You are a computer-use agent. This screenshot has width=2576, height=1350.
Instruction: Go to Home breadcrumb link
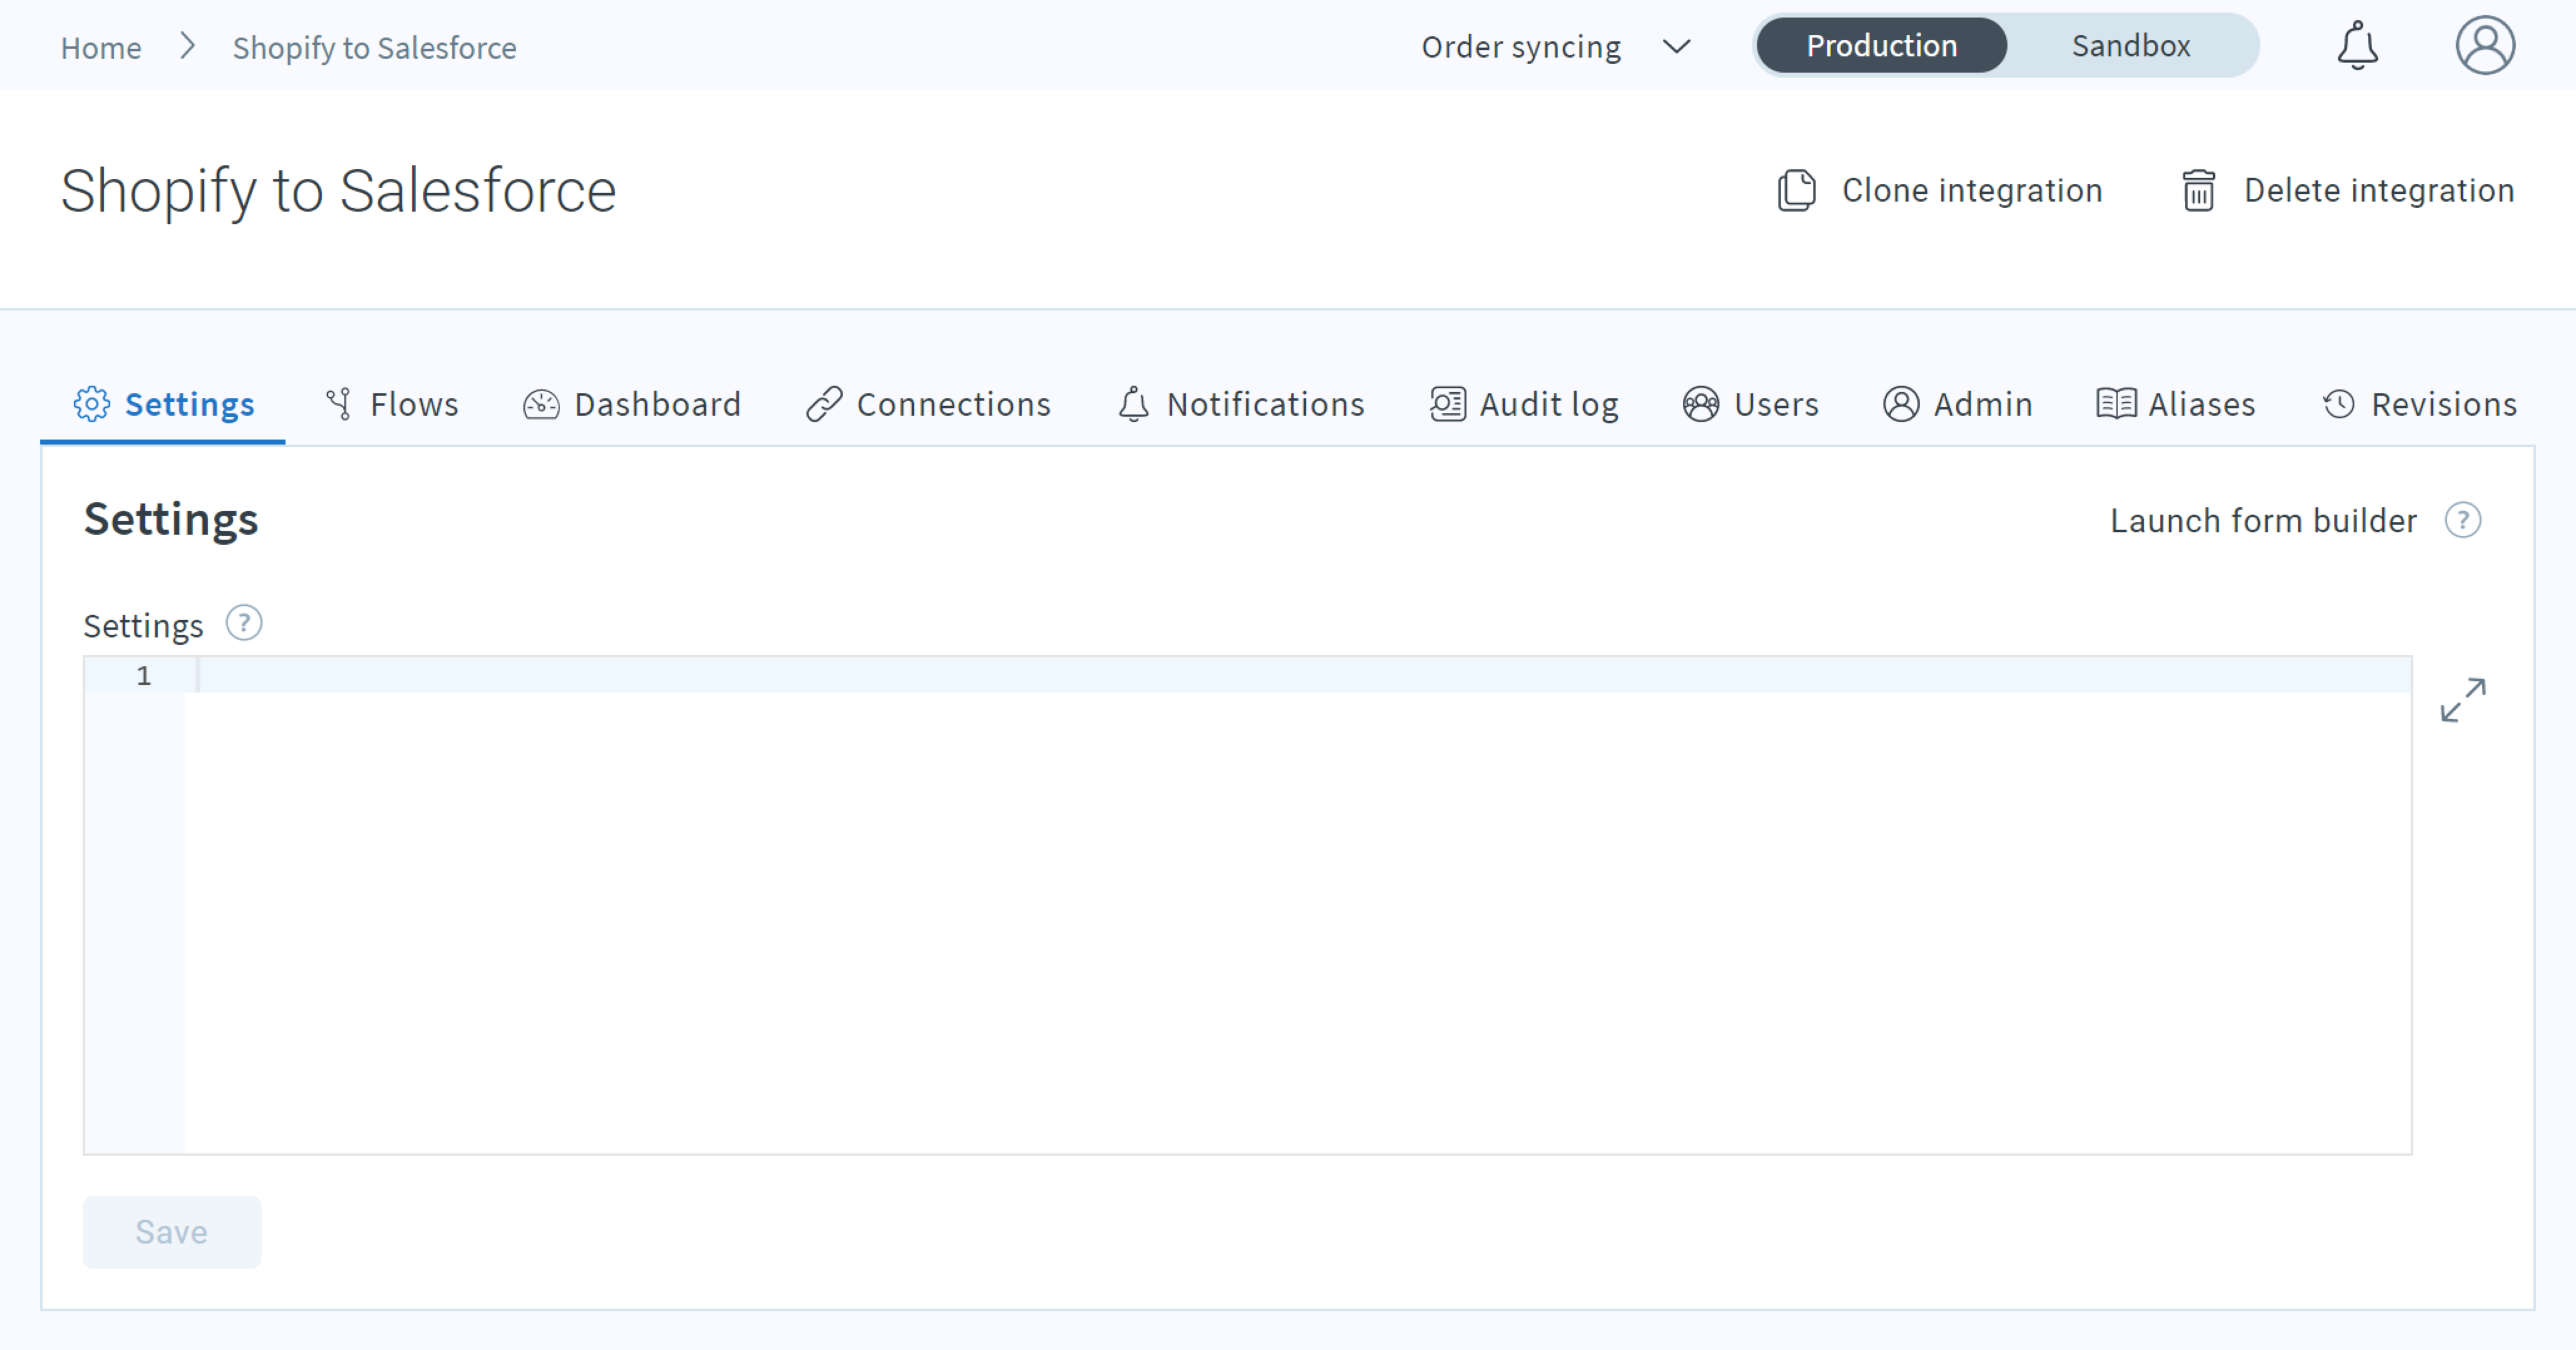coord(101,47)
